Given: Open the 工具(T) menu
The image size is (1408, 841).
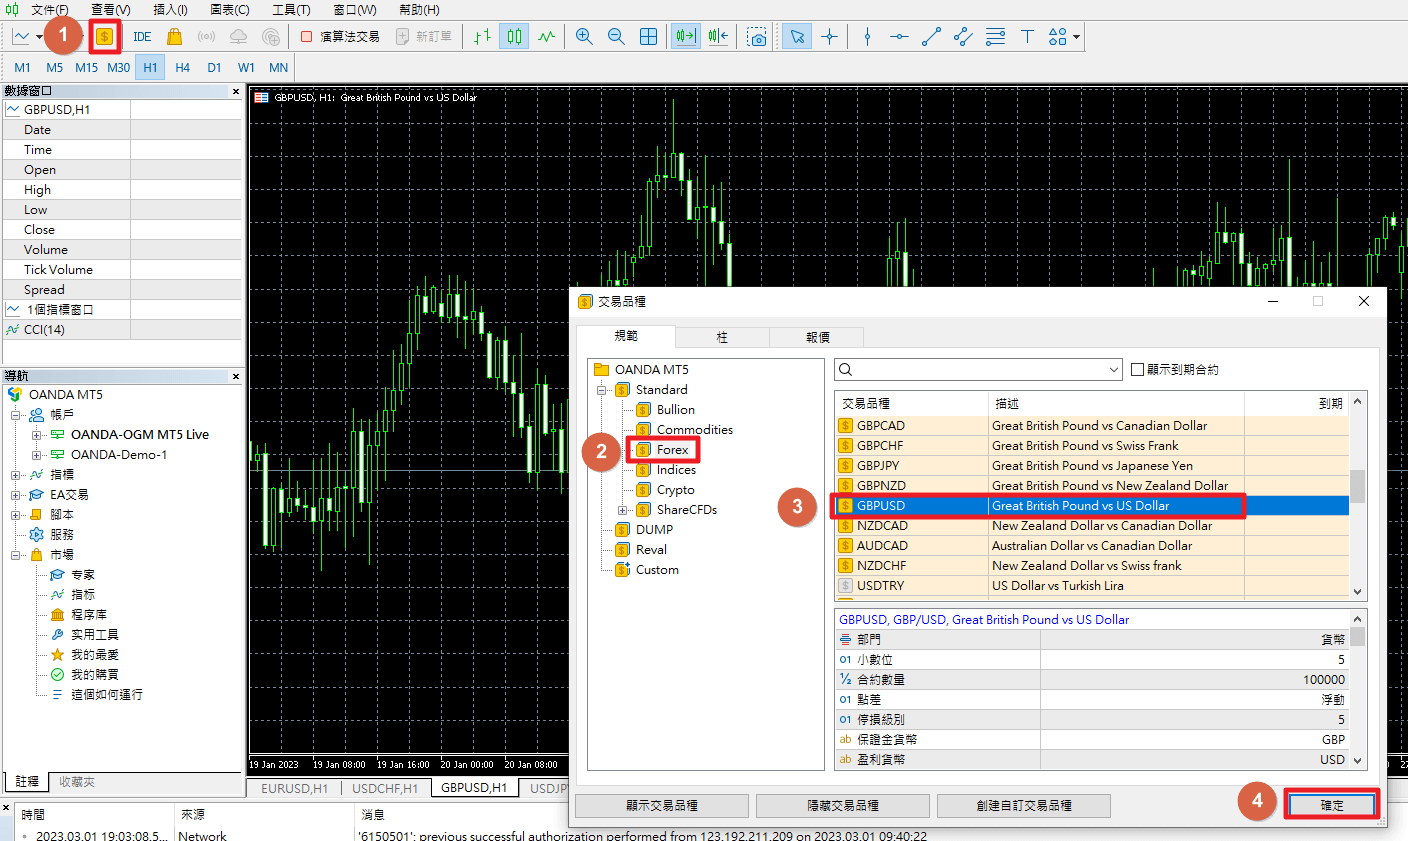Looking at the screenshot, I should [291, 9].
